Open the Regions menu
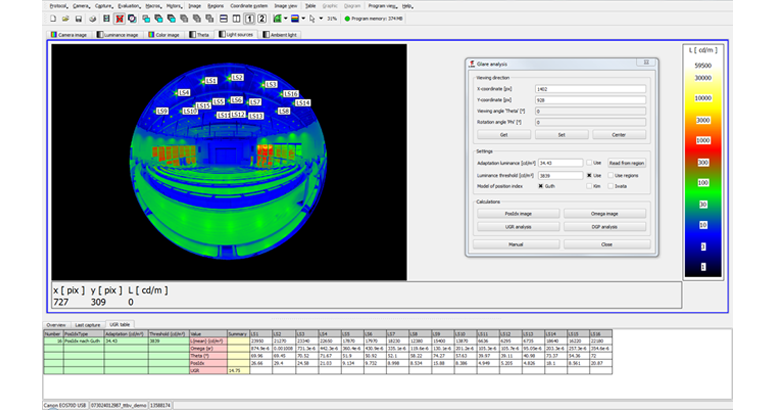This screenshot has height=410, width=775. coord(215,6)
